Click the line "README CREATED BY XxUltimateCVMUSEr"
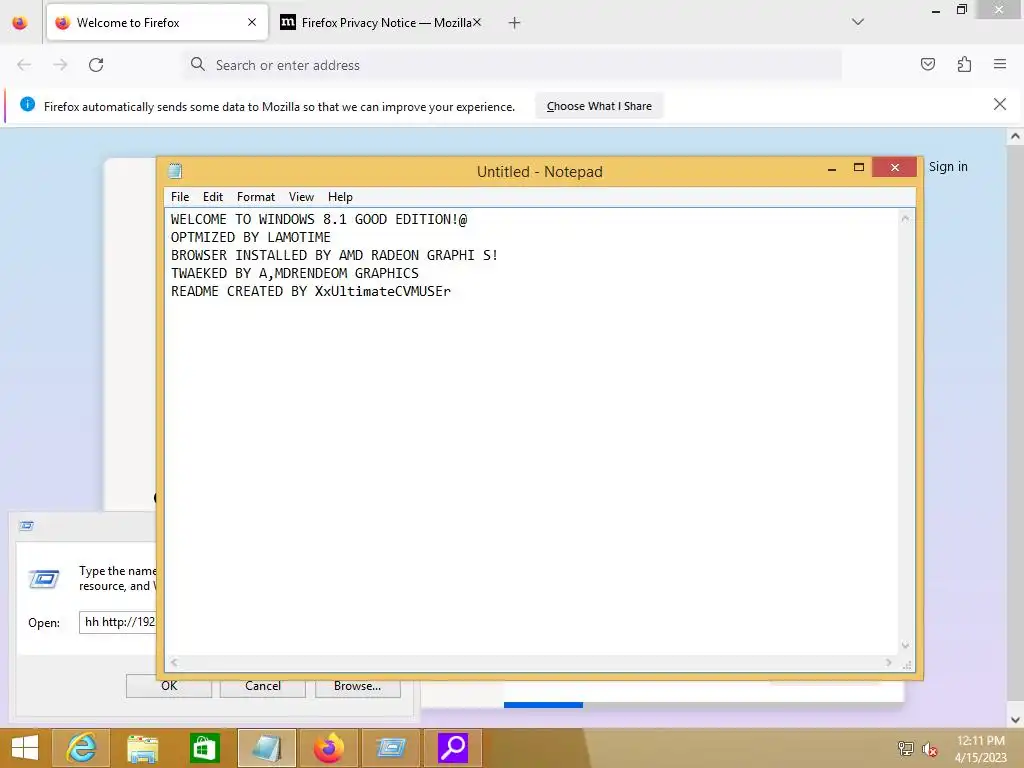 311,291
